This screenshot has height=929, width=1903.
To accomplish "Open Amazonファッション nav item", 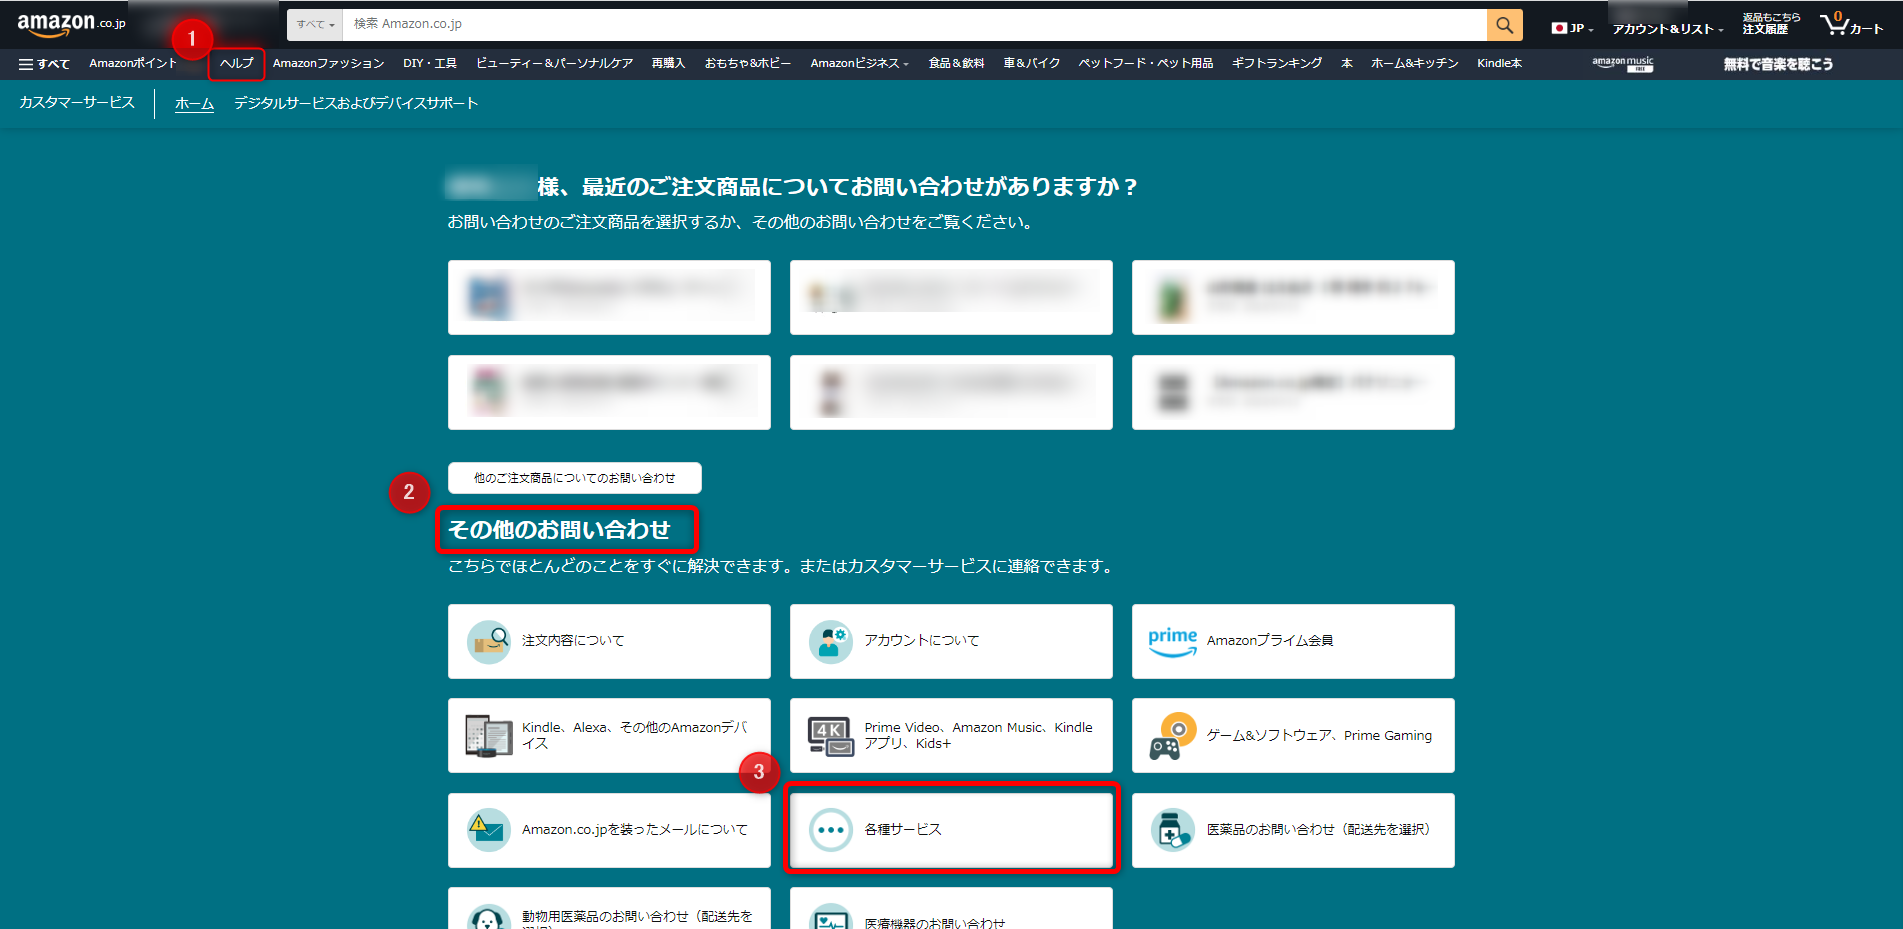I will coord(328,64).
